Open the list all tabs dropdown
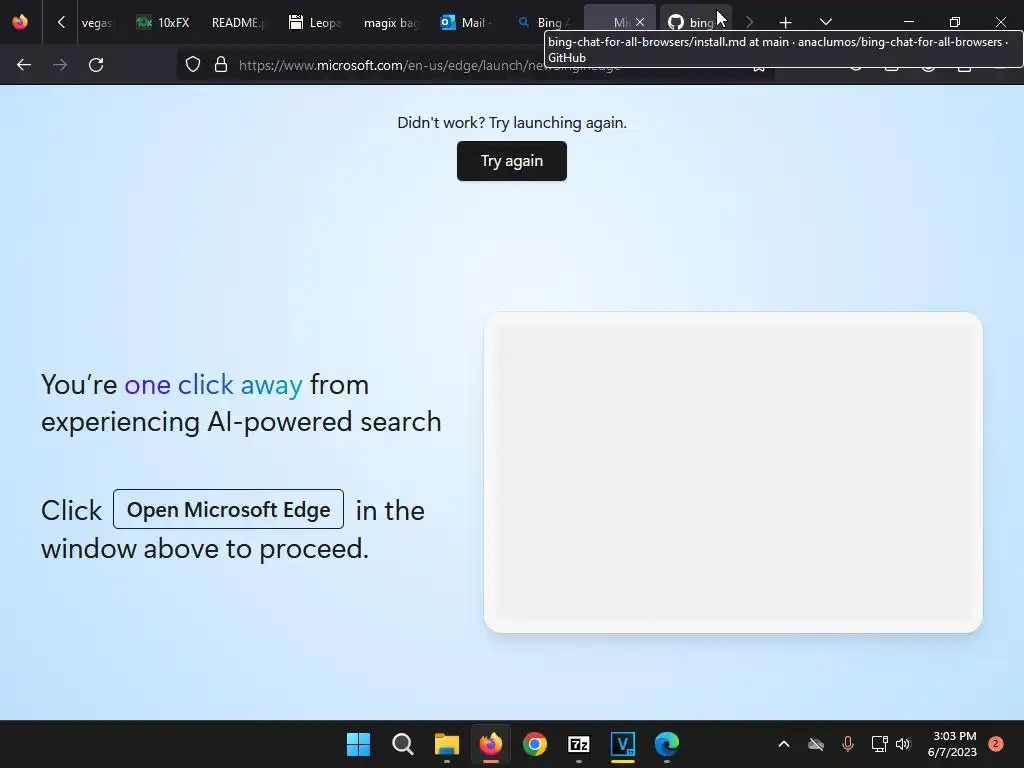The height and width of the screenshot is (768, 1024). click(x=825, y=22)
